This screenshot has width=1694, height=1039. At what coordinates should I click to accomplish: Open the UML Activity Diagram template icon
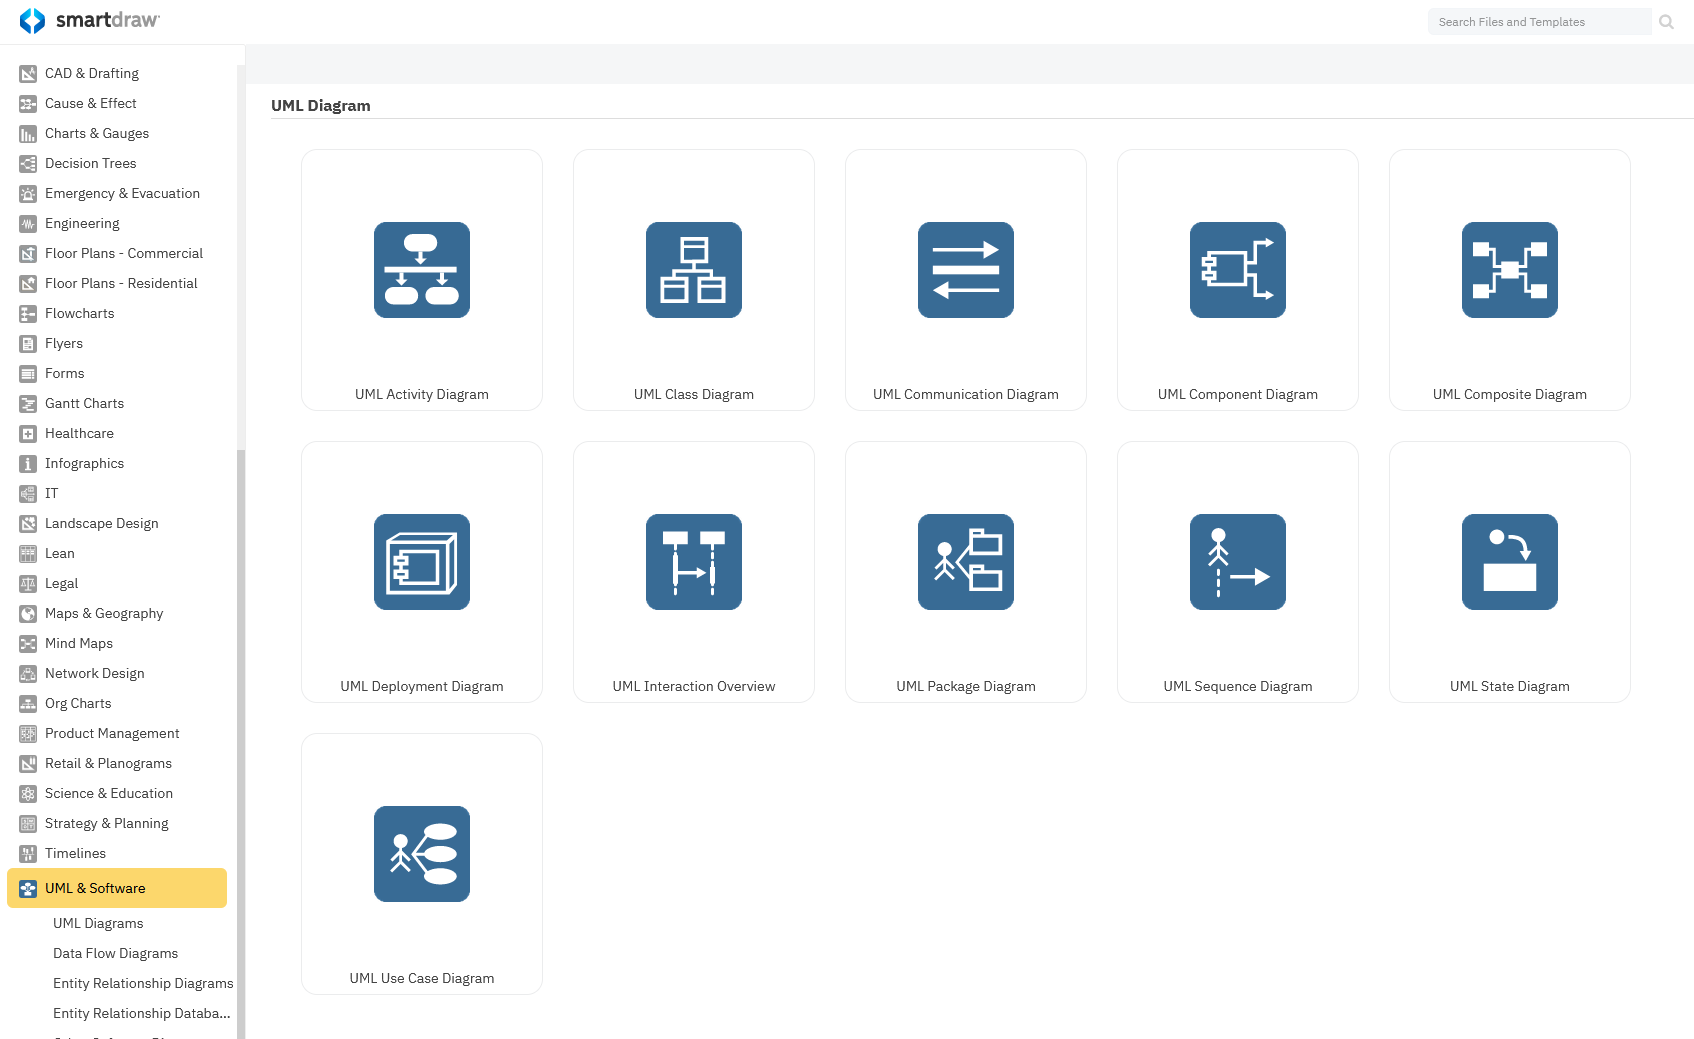(421, 270)
